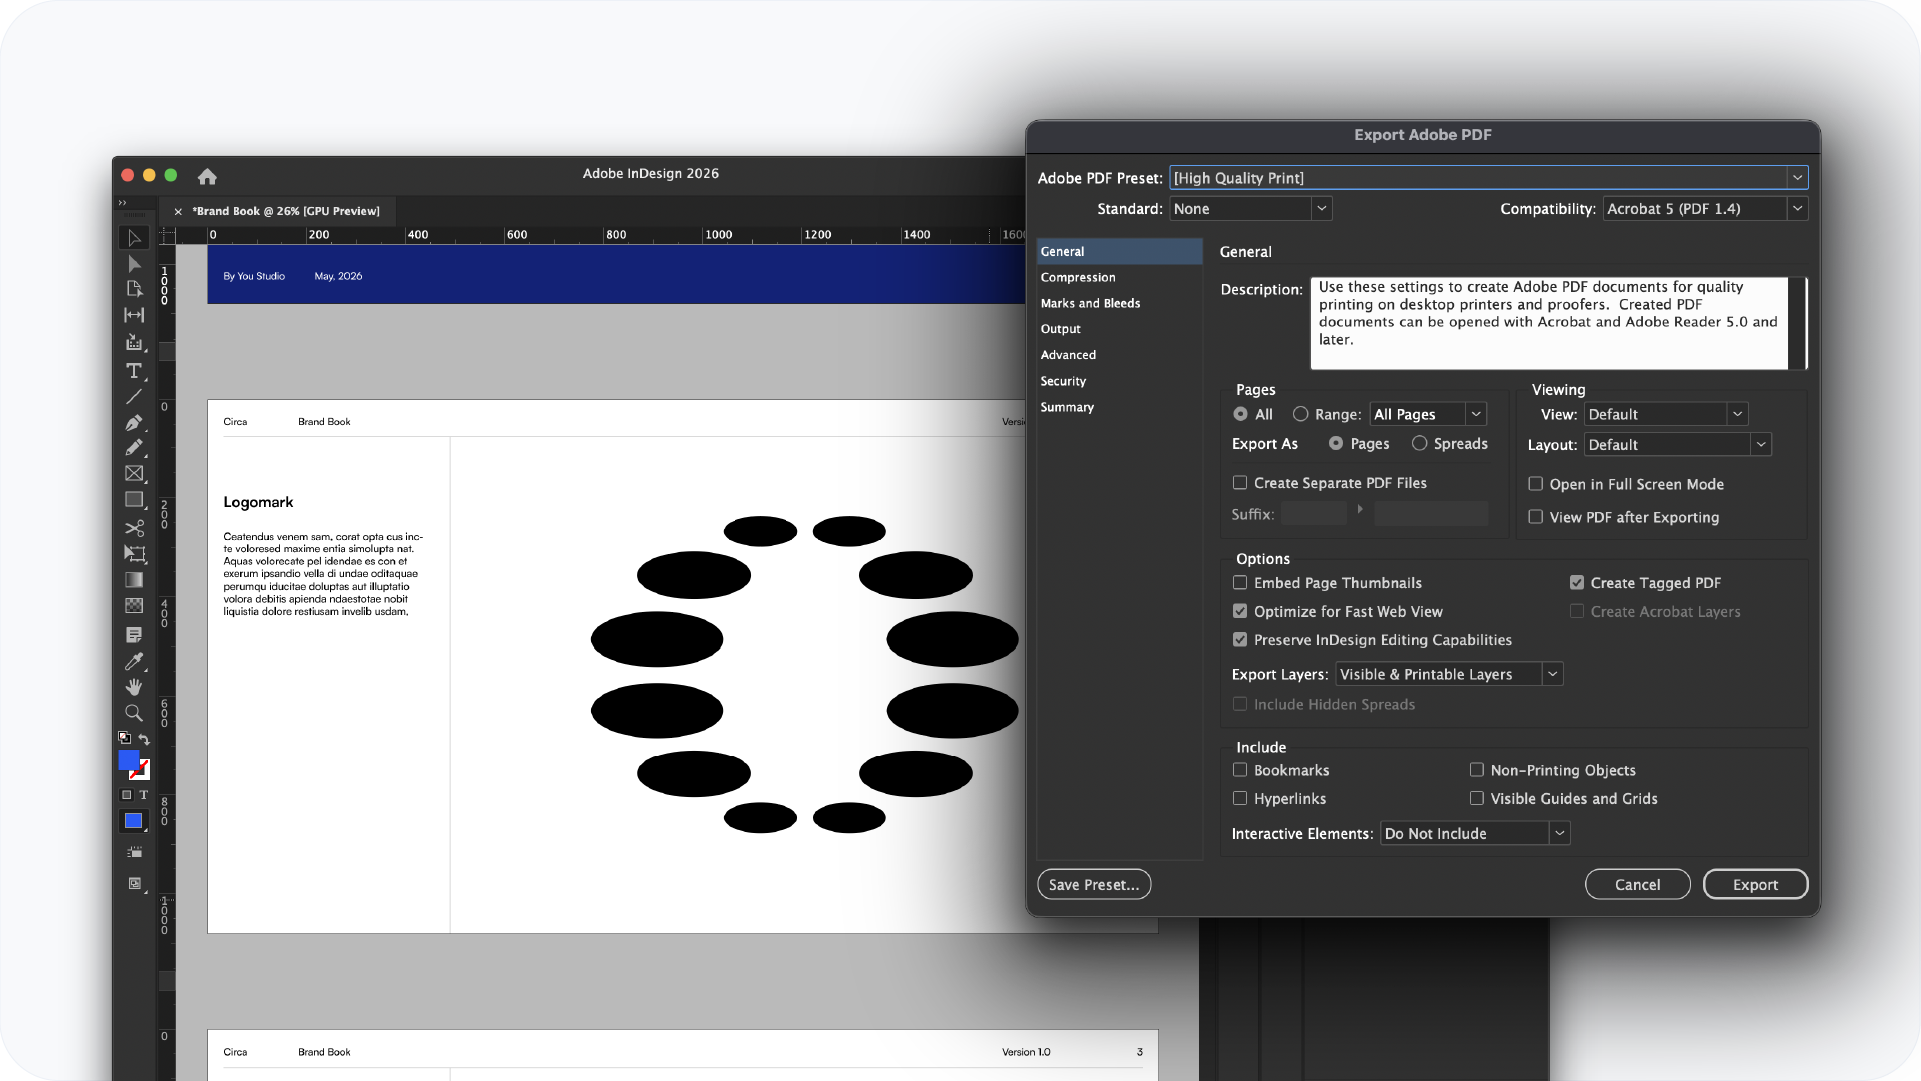Select the Selection tool arrow
The height and width of the screenshot is (1081, 1921).
point(134,238)
